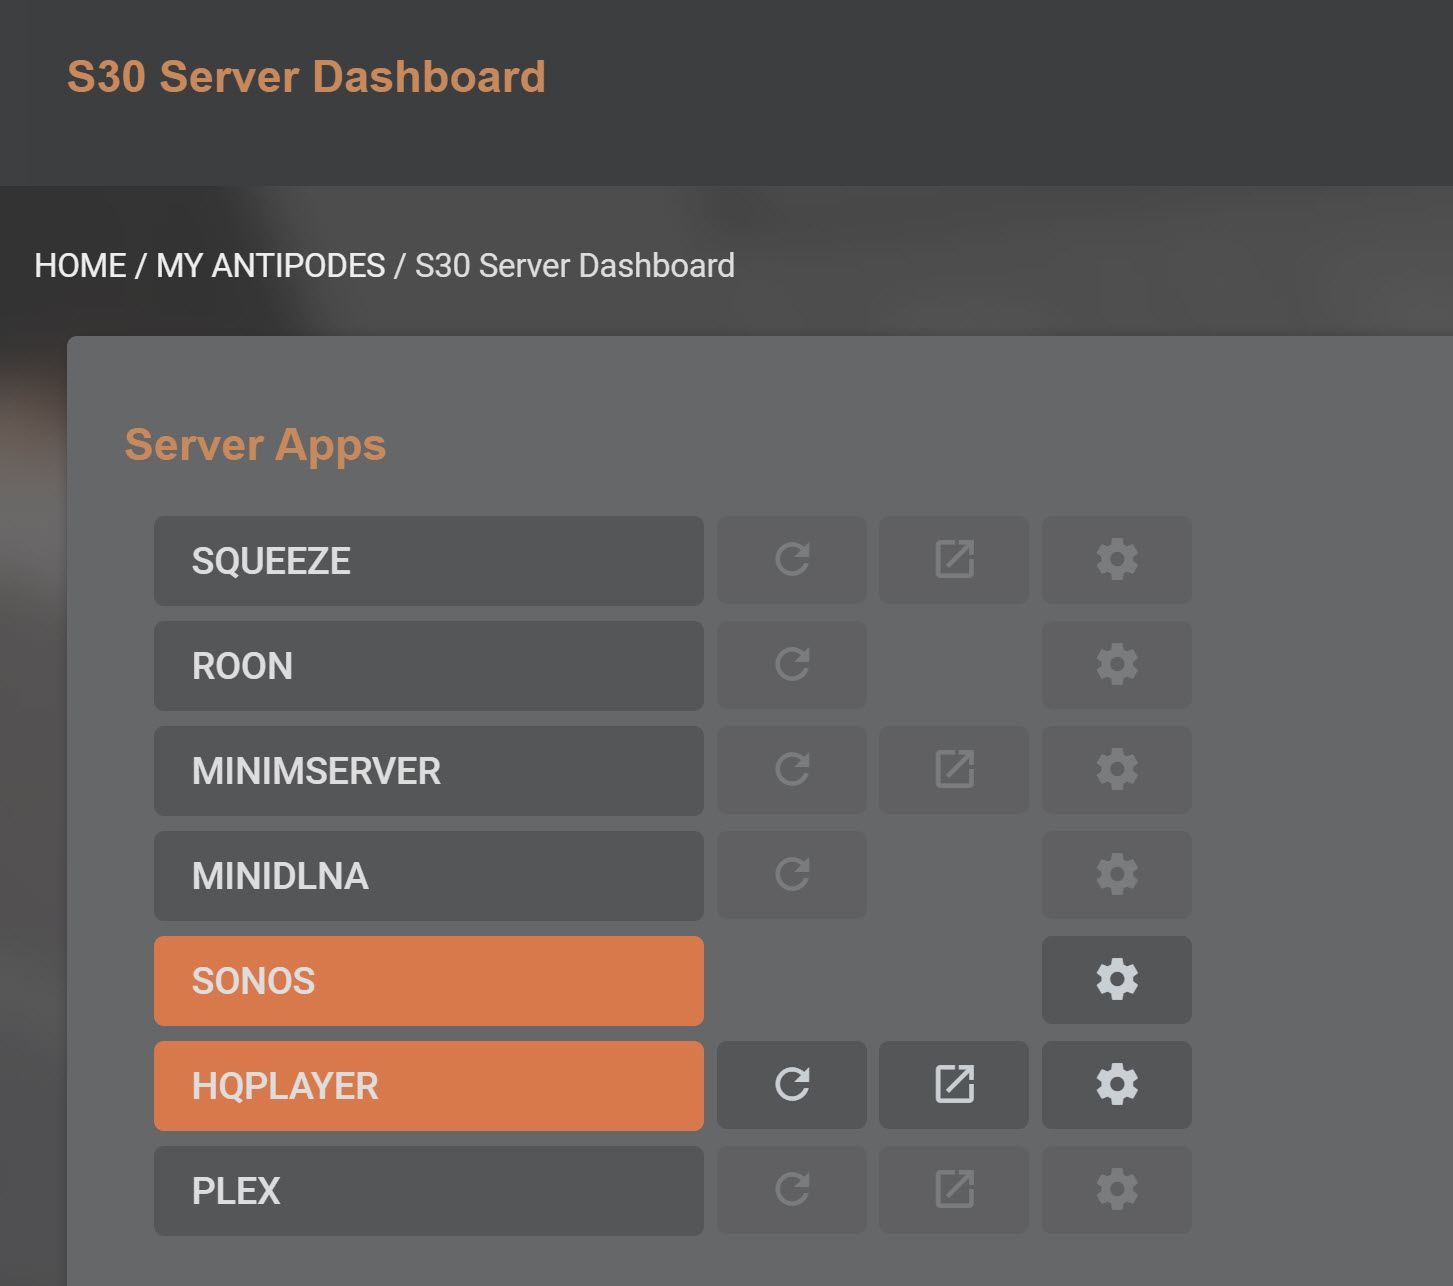Open SQUEEZE settings gear
The width and height of the screenshot is (1453, 1286).
(x=1116, y=560)
